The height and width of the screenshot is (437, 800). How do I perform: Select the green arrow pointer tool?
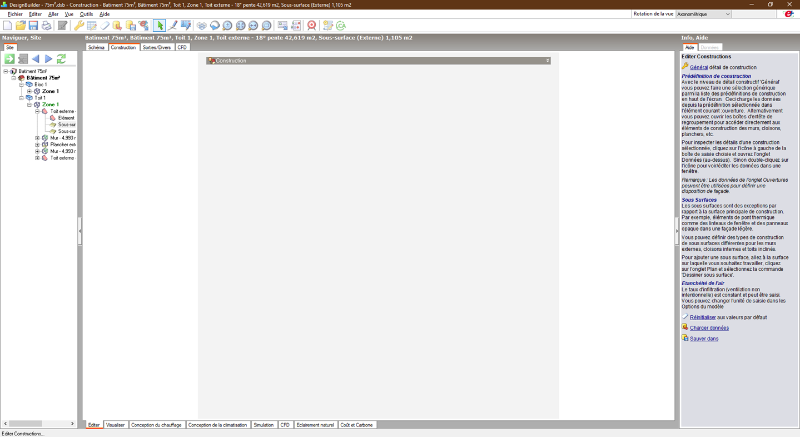pos(159,25)
